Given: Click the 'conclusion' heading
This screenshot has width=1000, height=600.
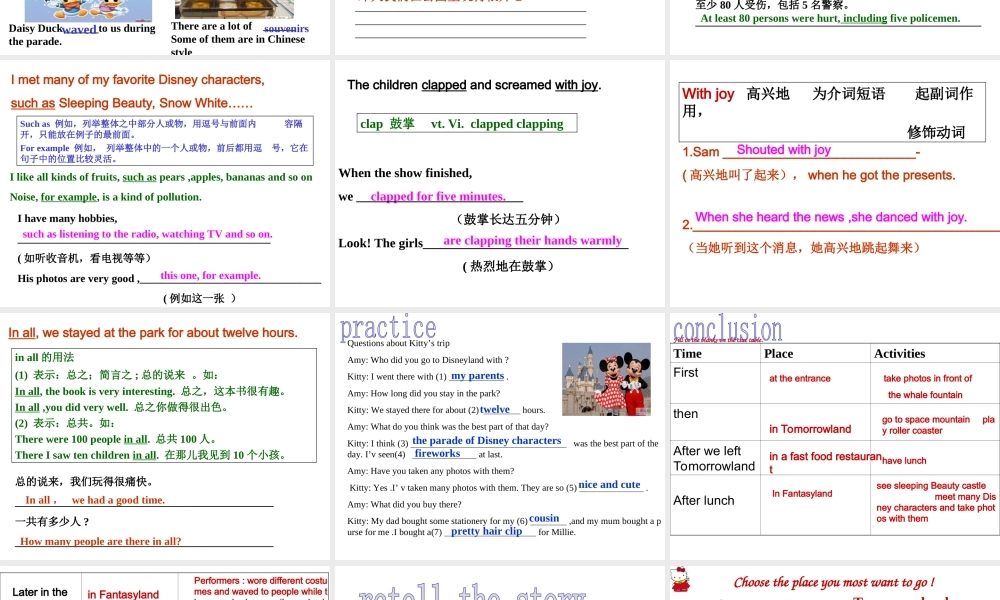Looking at the screenshot, I should (728, 328).
